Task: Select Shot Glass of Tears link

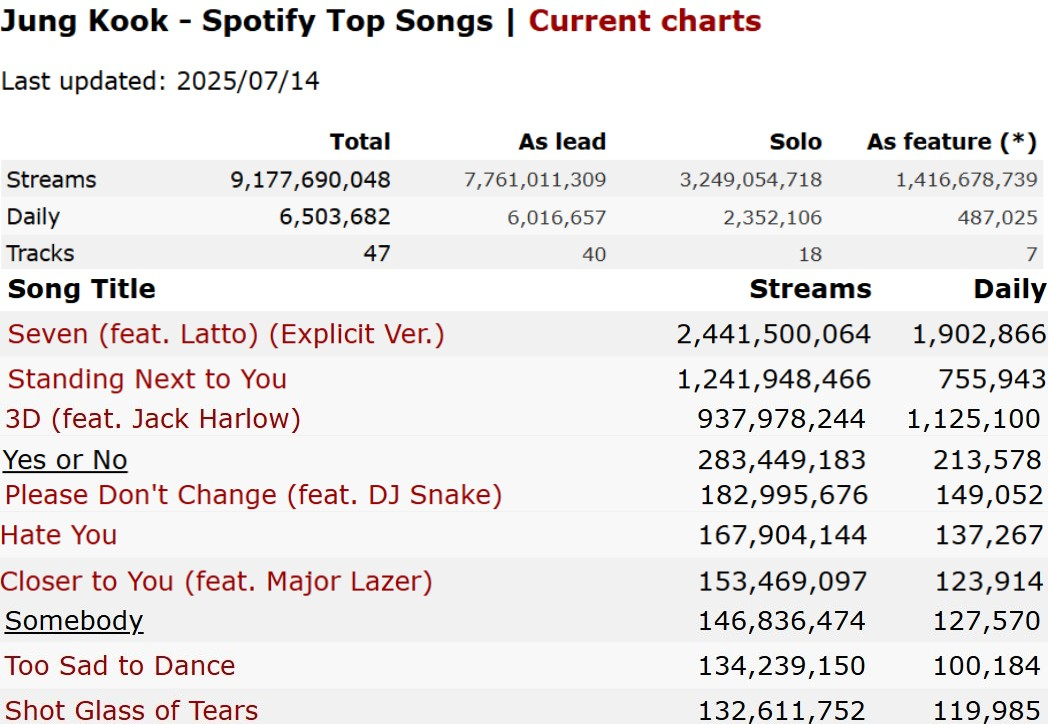Action: 132,711
